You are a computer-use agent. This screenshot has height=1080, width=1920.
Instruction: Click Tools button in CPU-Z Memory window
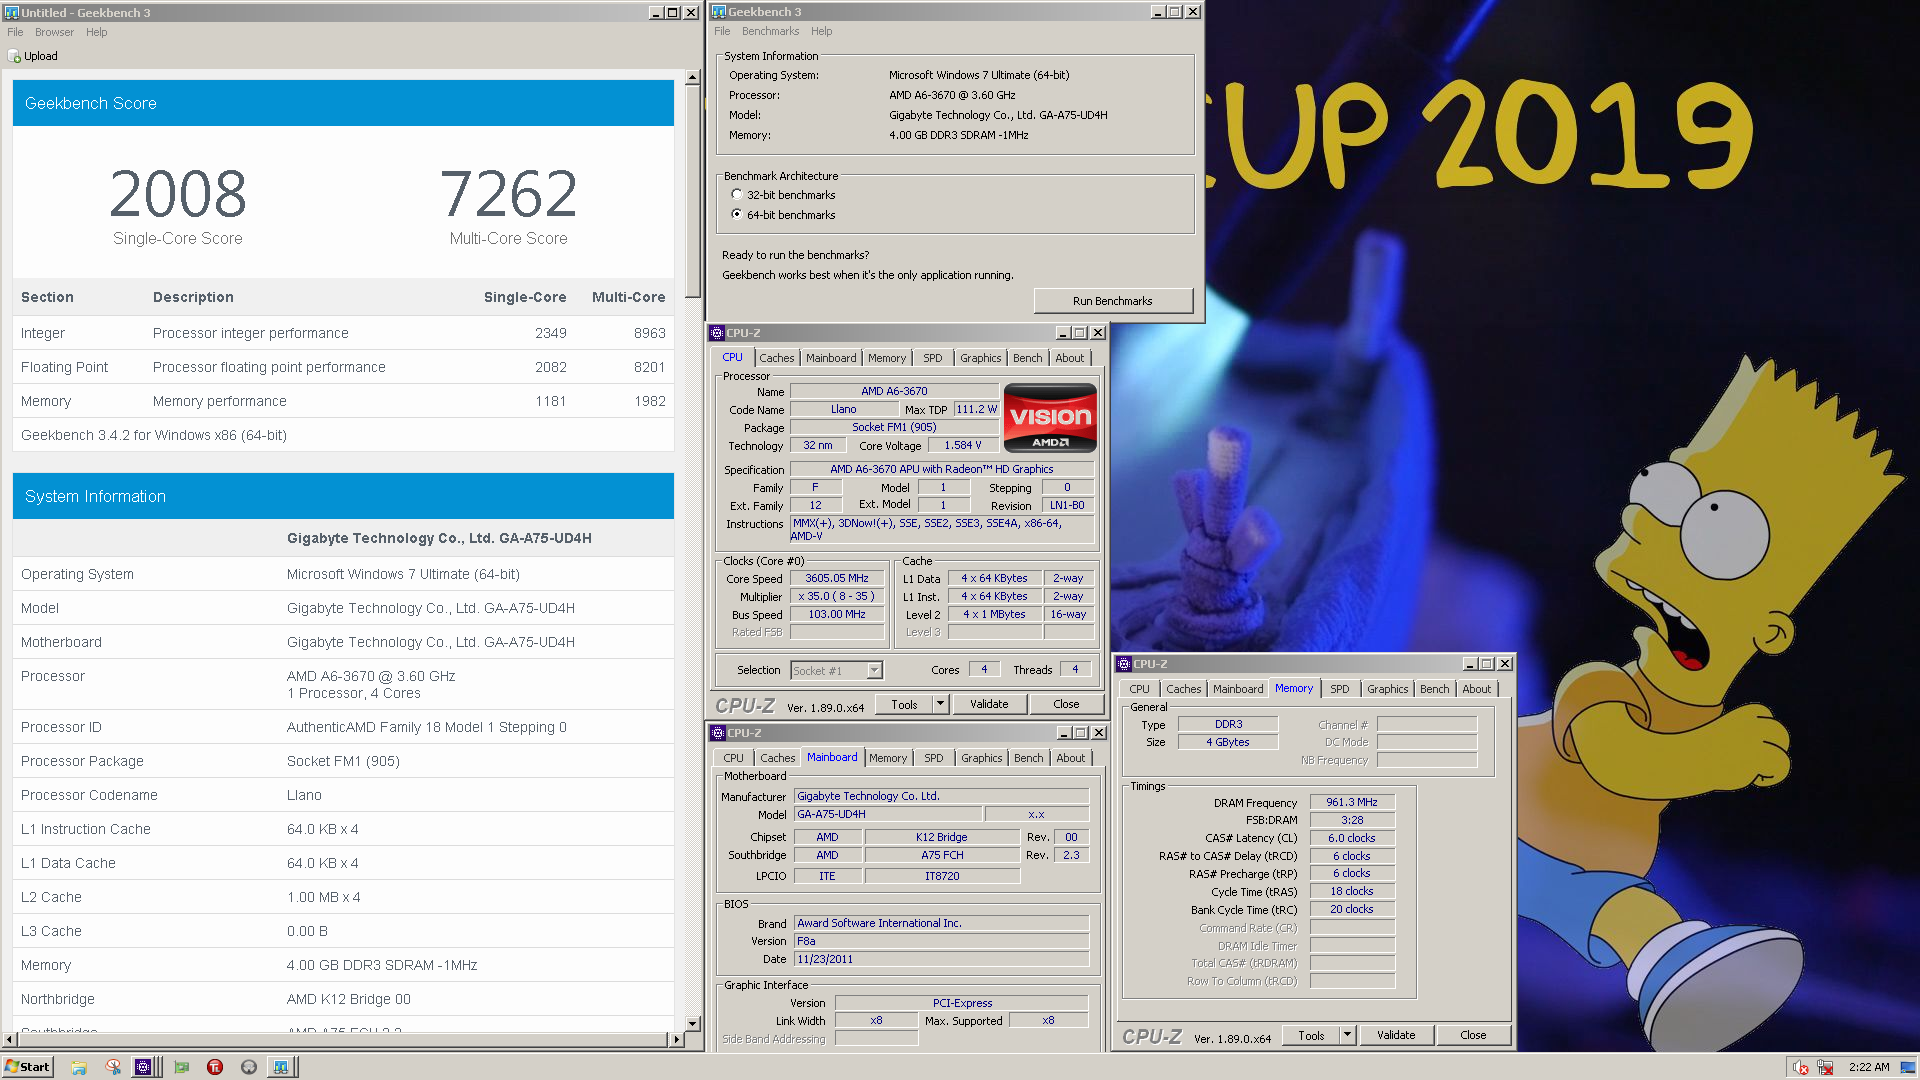click(1311, 1036)
